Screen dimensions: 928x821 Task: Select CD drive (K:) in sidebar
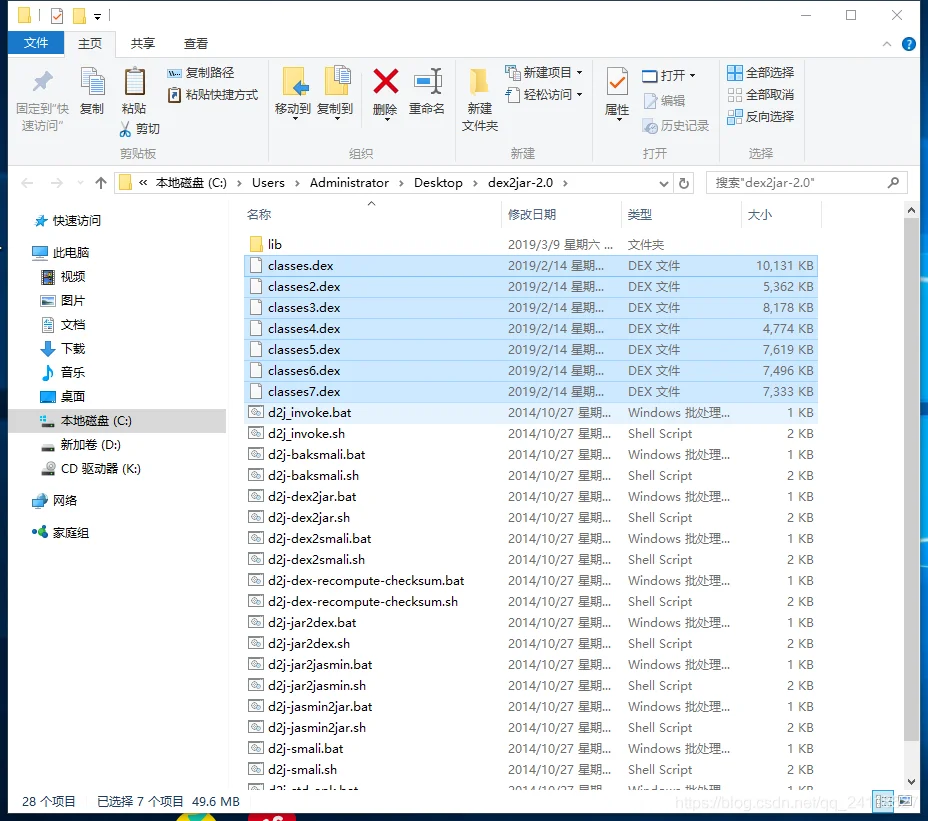click(91, 469)
